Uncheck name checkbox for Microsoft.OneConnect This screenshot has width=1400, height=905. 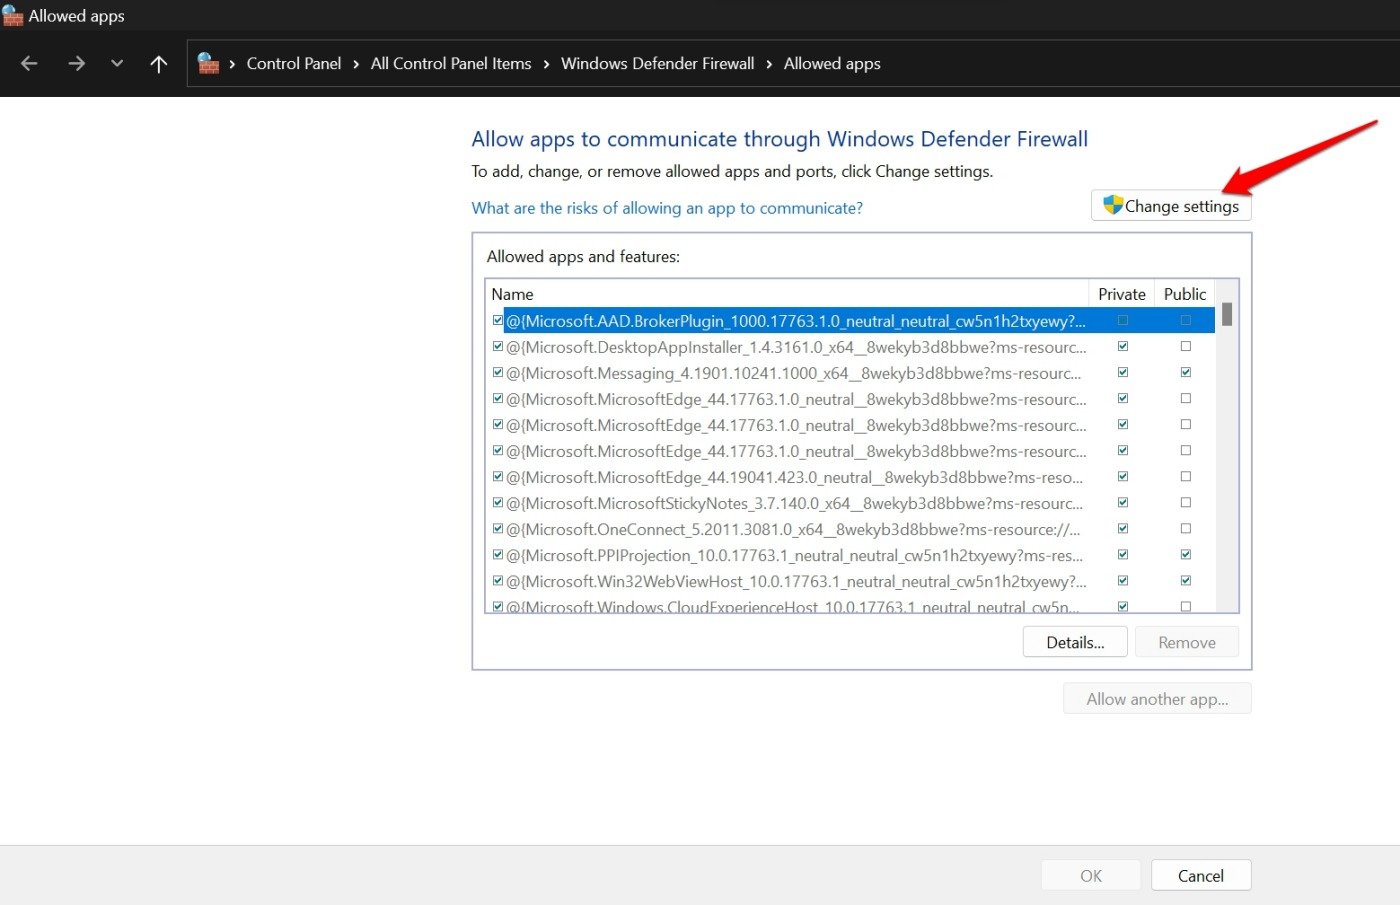pos(498,529)
